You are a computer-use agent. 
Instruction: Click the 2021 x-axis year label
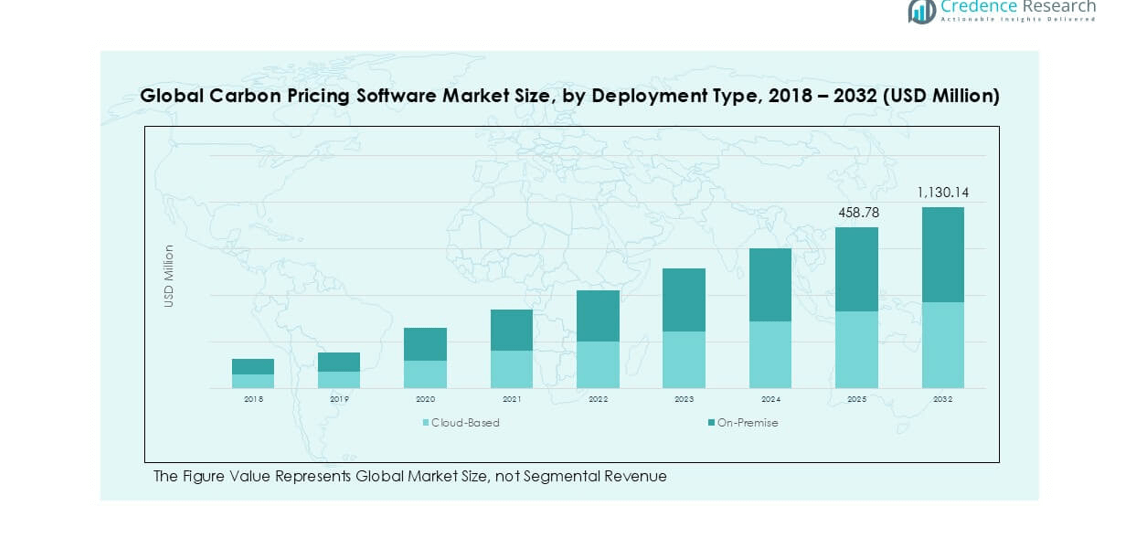coord(511,399)
